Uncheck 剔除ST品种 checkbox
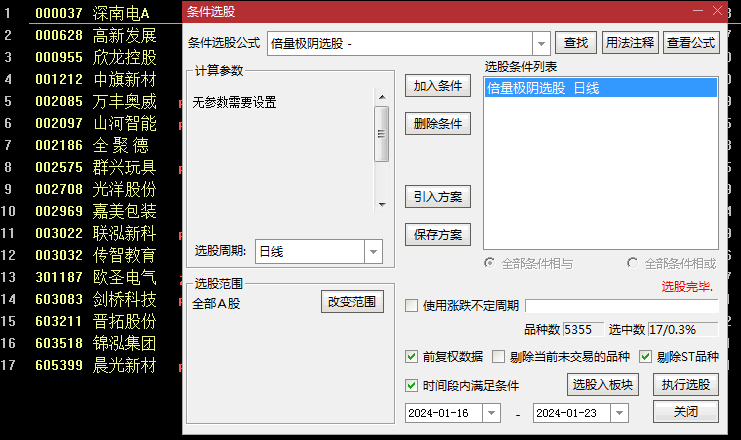The image size is (741, 440). click(x=646, y=356)
